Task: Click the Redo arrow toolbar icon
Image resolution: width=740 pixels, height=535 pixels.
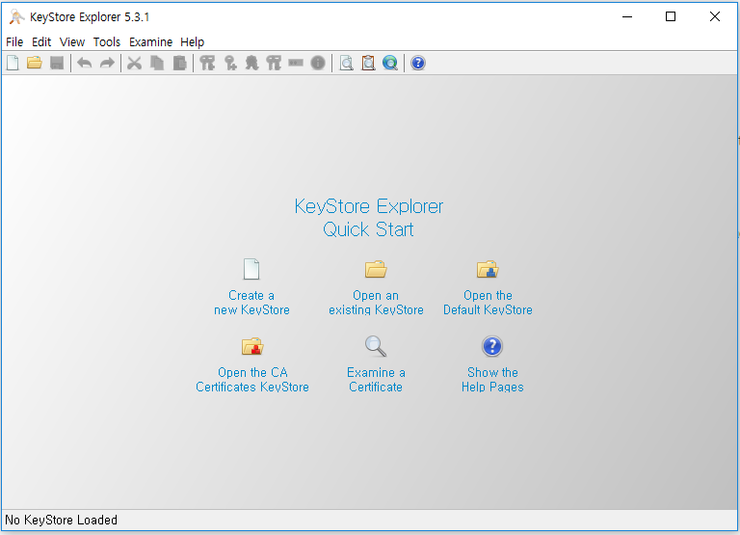Action: [x=107, y=63]
